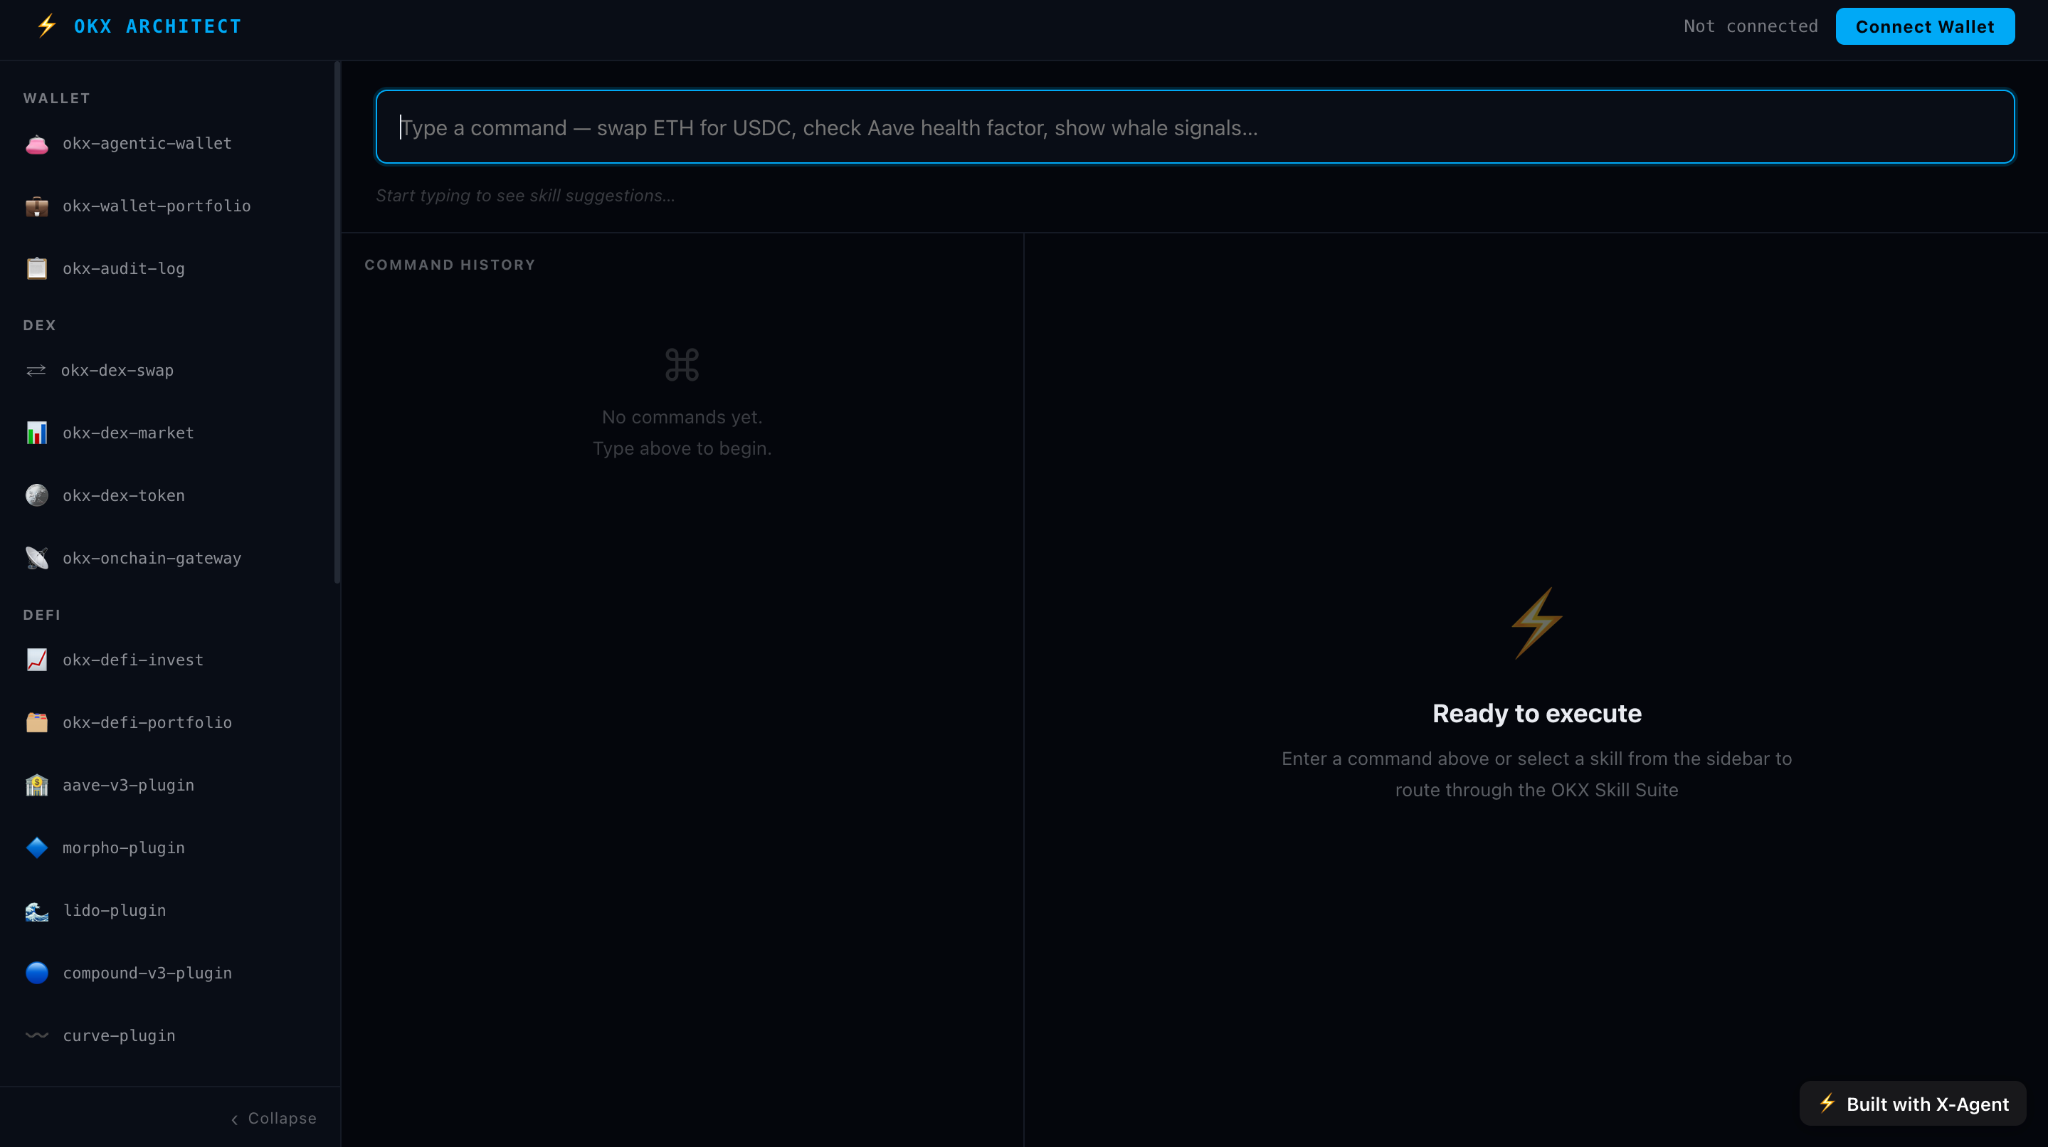Click the DEFI section header
This screenshot has width=2048, height=1147.
(x=42, y=615)
